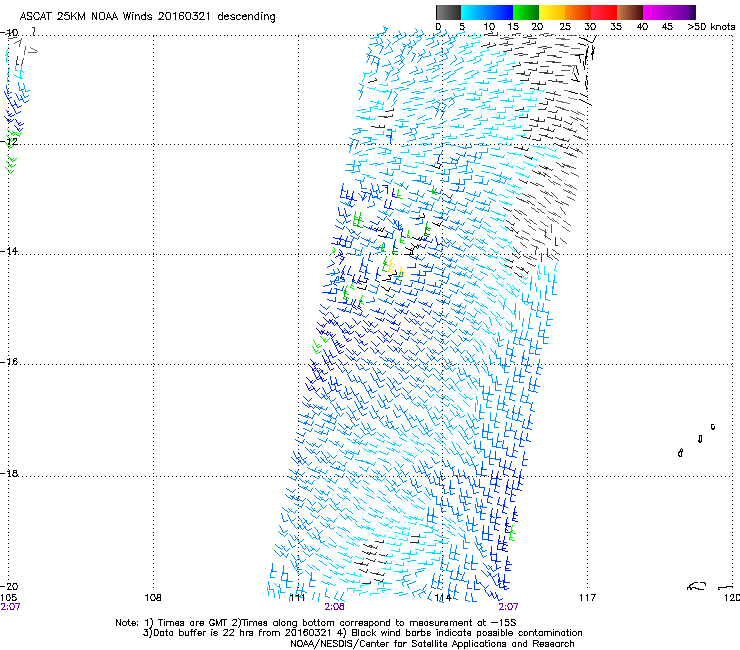This screenshot has width=740, height=650.
Task: Click the cyan-blue 5-15 knots legend band
Action: (487, 12)
